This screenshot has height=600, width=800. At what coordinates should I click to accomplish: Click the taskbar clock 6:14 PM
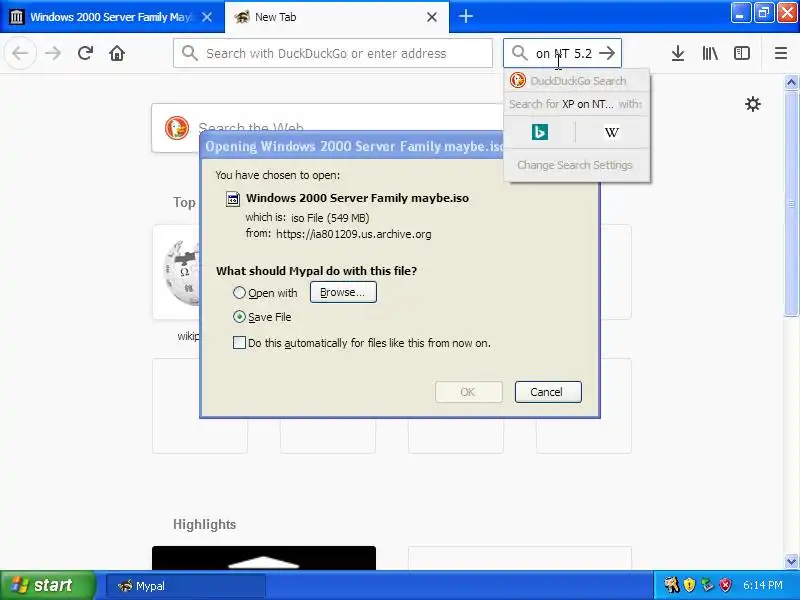click(763, 585)
